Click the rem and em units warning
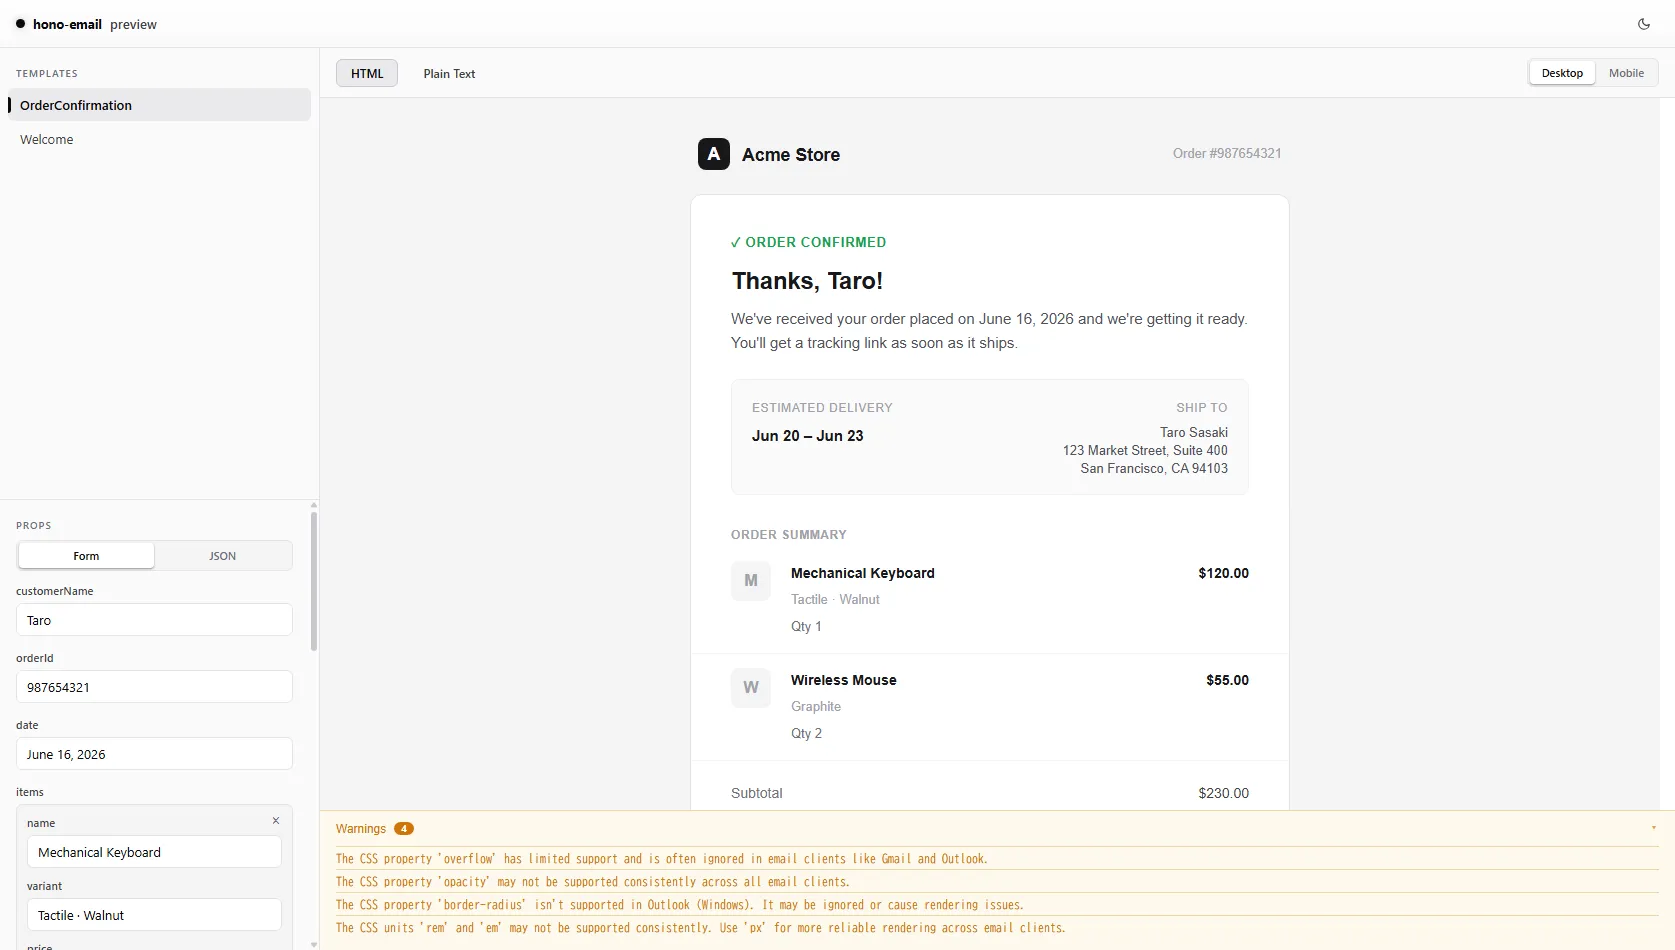Image resolution: width=1675 pixels, height=950 pixels. (701, 928)
